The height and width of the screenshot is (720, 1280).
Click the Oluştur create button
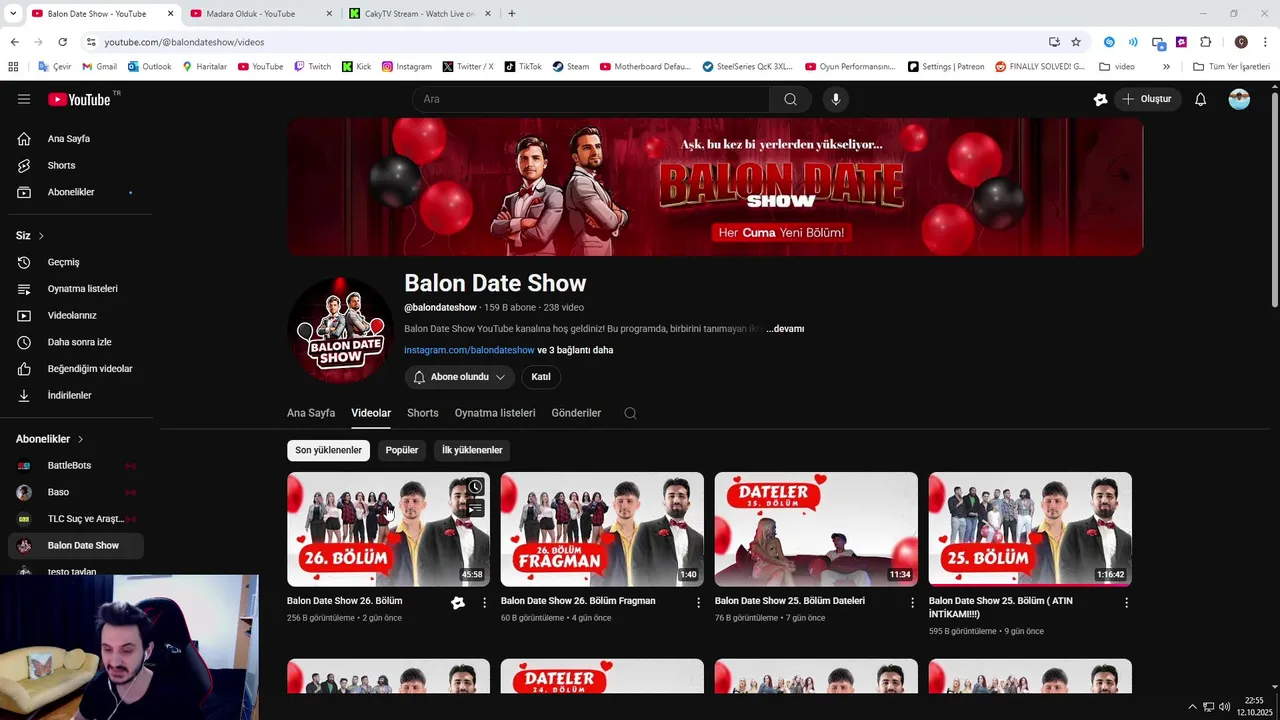coord(1148,99)
